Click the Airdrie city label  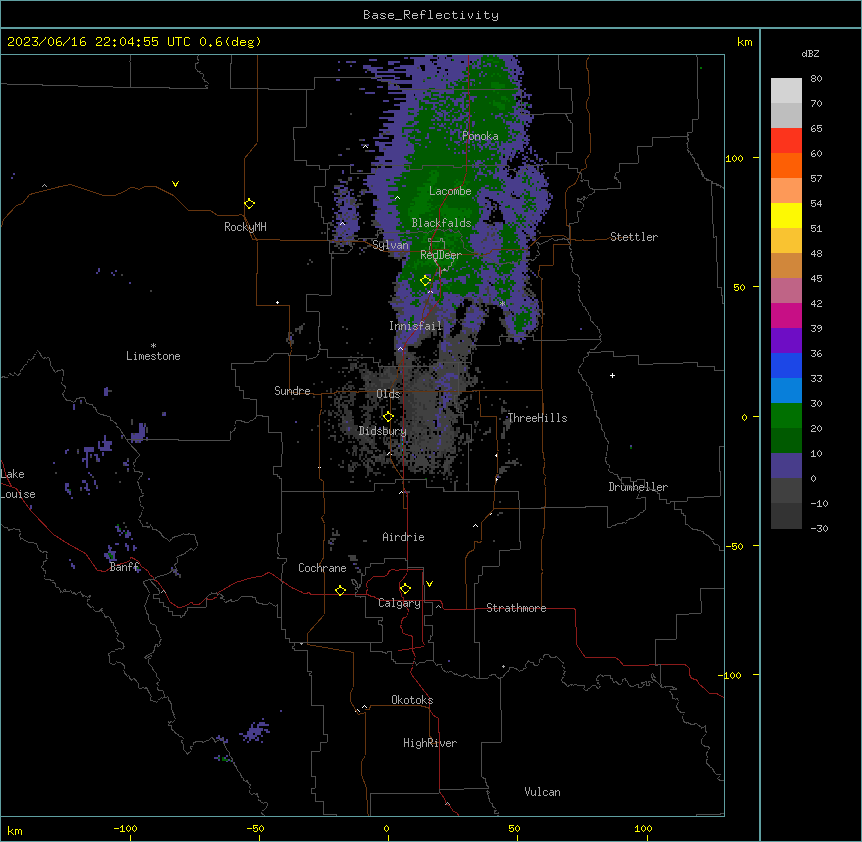coord(403,537)
